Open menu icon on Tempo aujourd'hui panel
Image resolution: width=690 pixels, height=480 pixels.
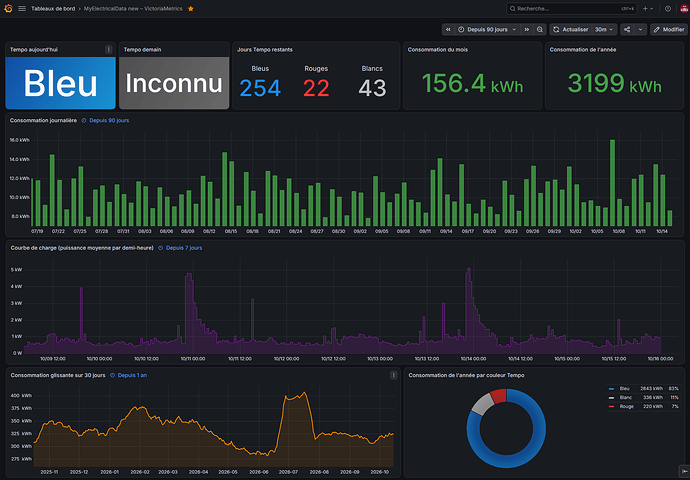(109, 50)
